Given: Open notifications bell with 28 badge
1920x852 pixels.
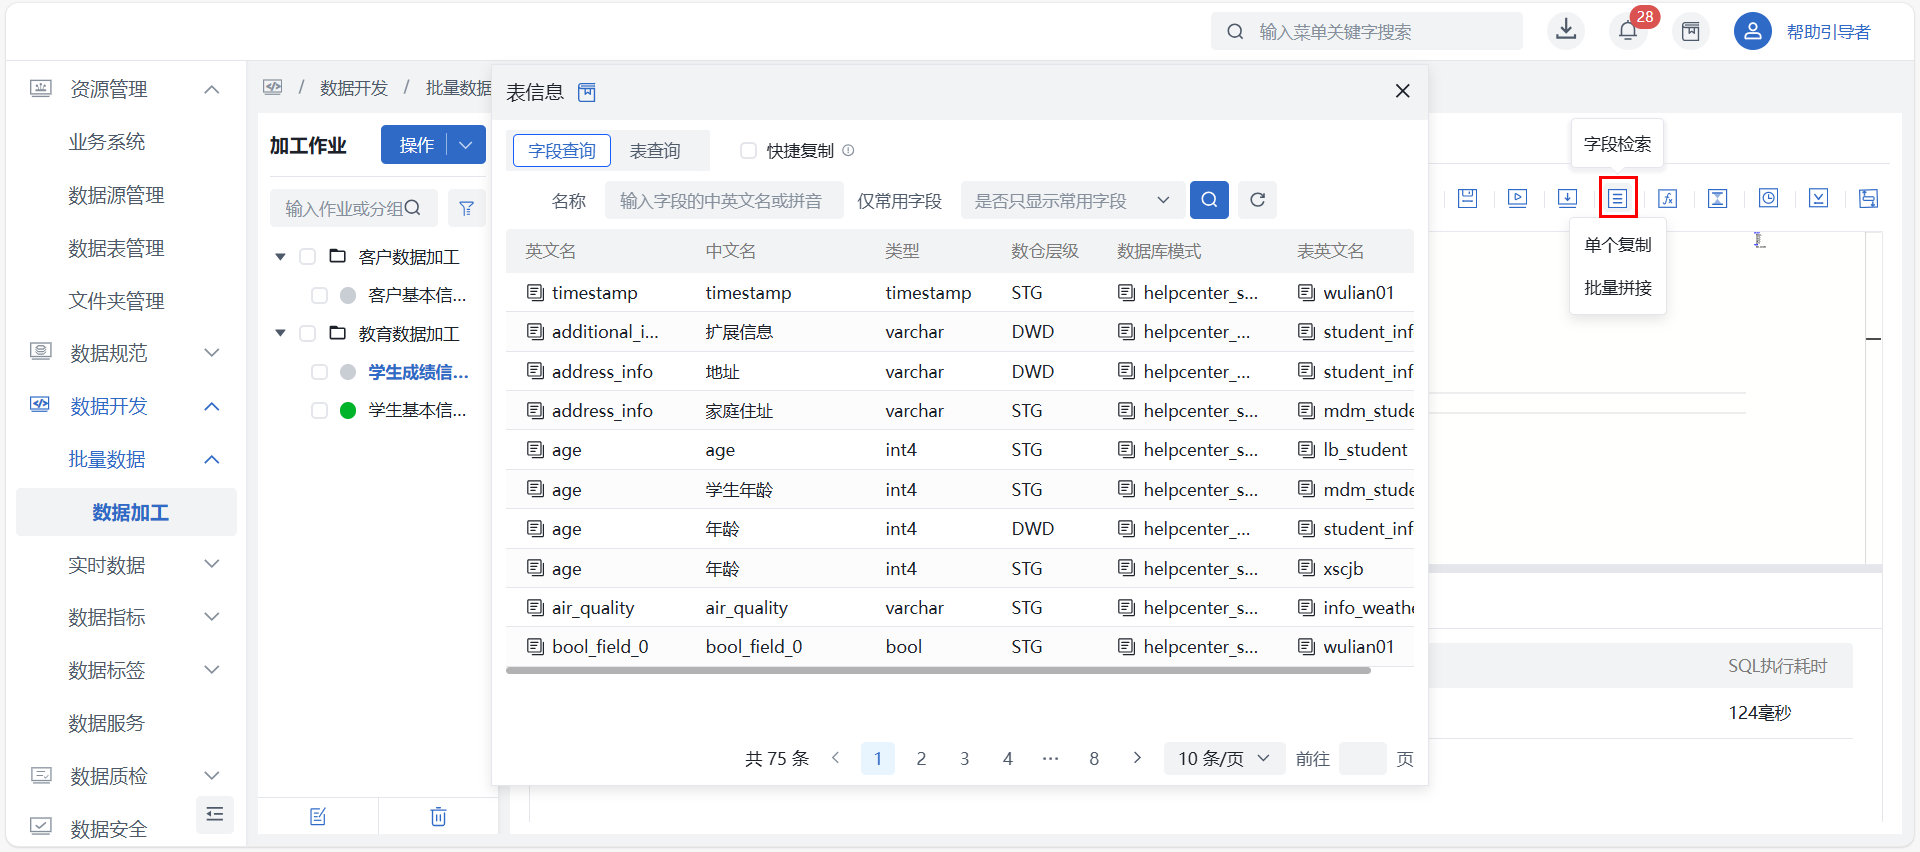Looking at the screenshot, I should click(x=1628, y=31).
